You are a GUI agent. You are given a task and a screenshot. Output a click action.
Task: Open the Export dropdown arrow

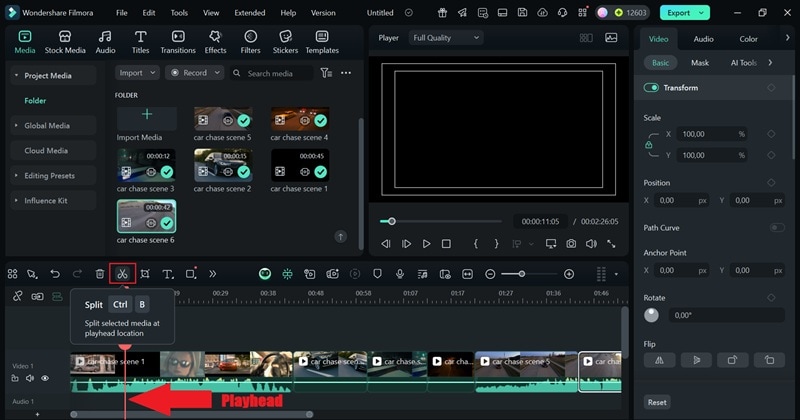[x=702, y=13]
